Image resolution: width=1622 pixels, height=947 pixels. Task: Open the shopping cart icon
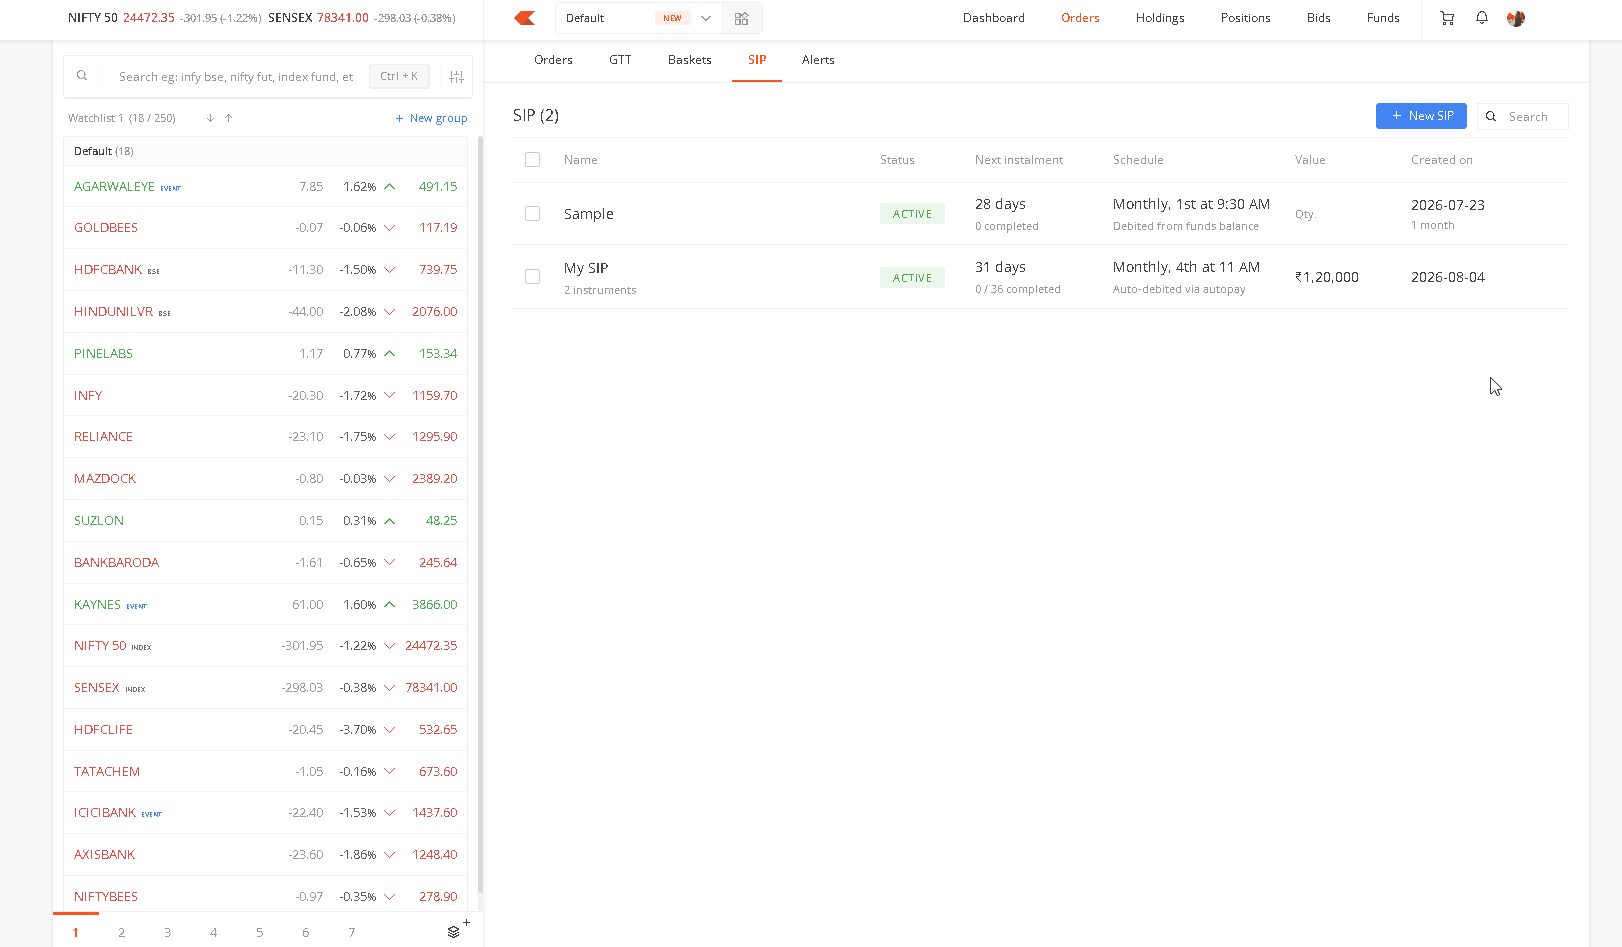pyautogui.click(x=1447, y=18)
